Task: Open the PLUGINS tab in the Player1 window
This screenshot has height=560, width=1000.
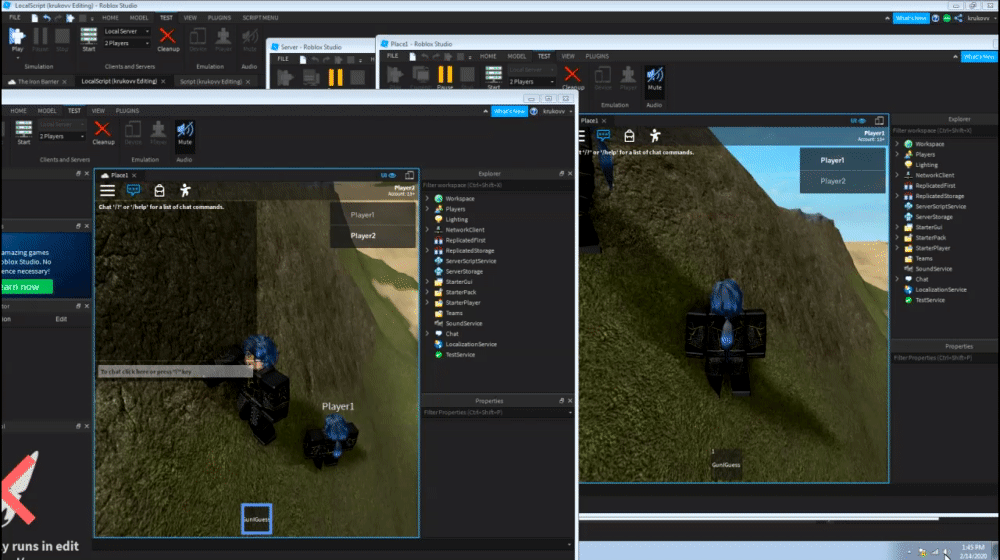Action: 597,56
